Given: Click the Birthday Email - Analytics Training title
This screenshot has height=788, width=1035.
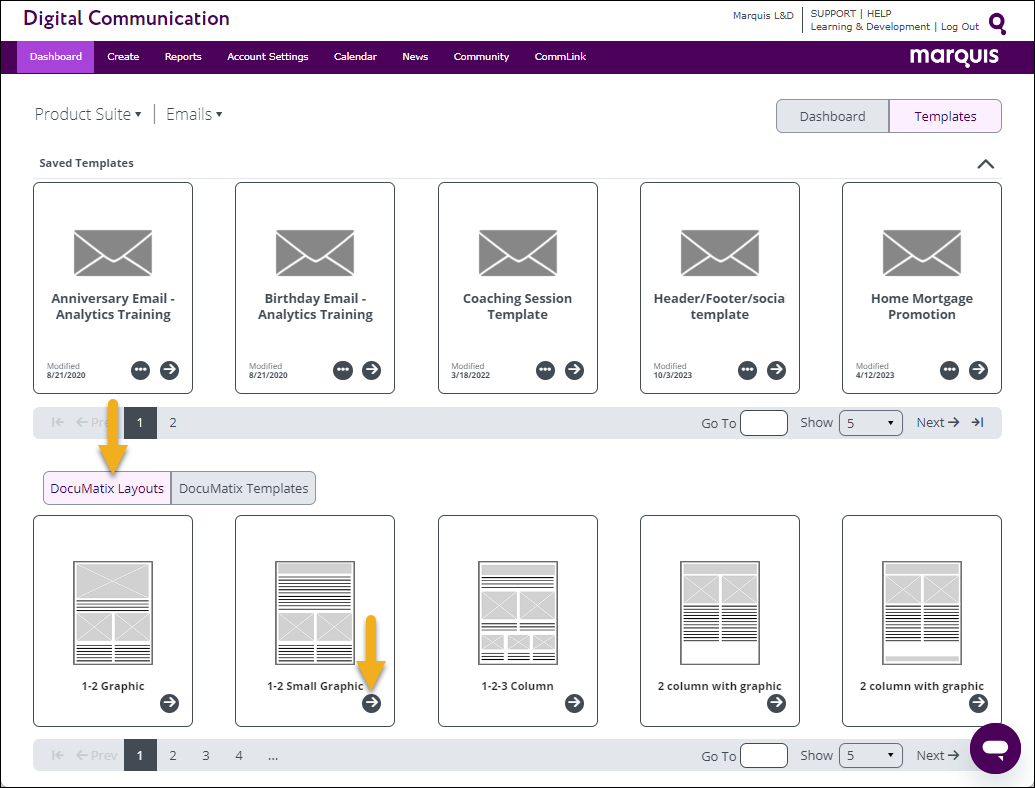Looking at the screenshot, I should coord(316,306).
